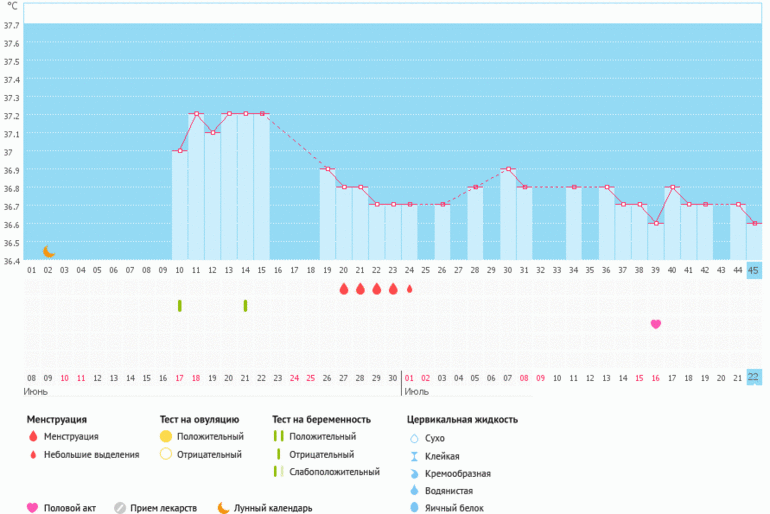Click the pill icon beside Прием лекарств
The width and height of the screenshot is (770, 514).
click(120, 508)
